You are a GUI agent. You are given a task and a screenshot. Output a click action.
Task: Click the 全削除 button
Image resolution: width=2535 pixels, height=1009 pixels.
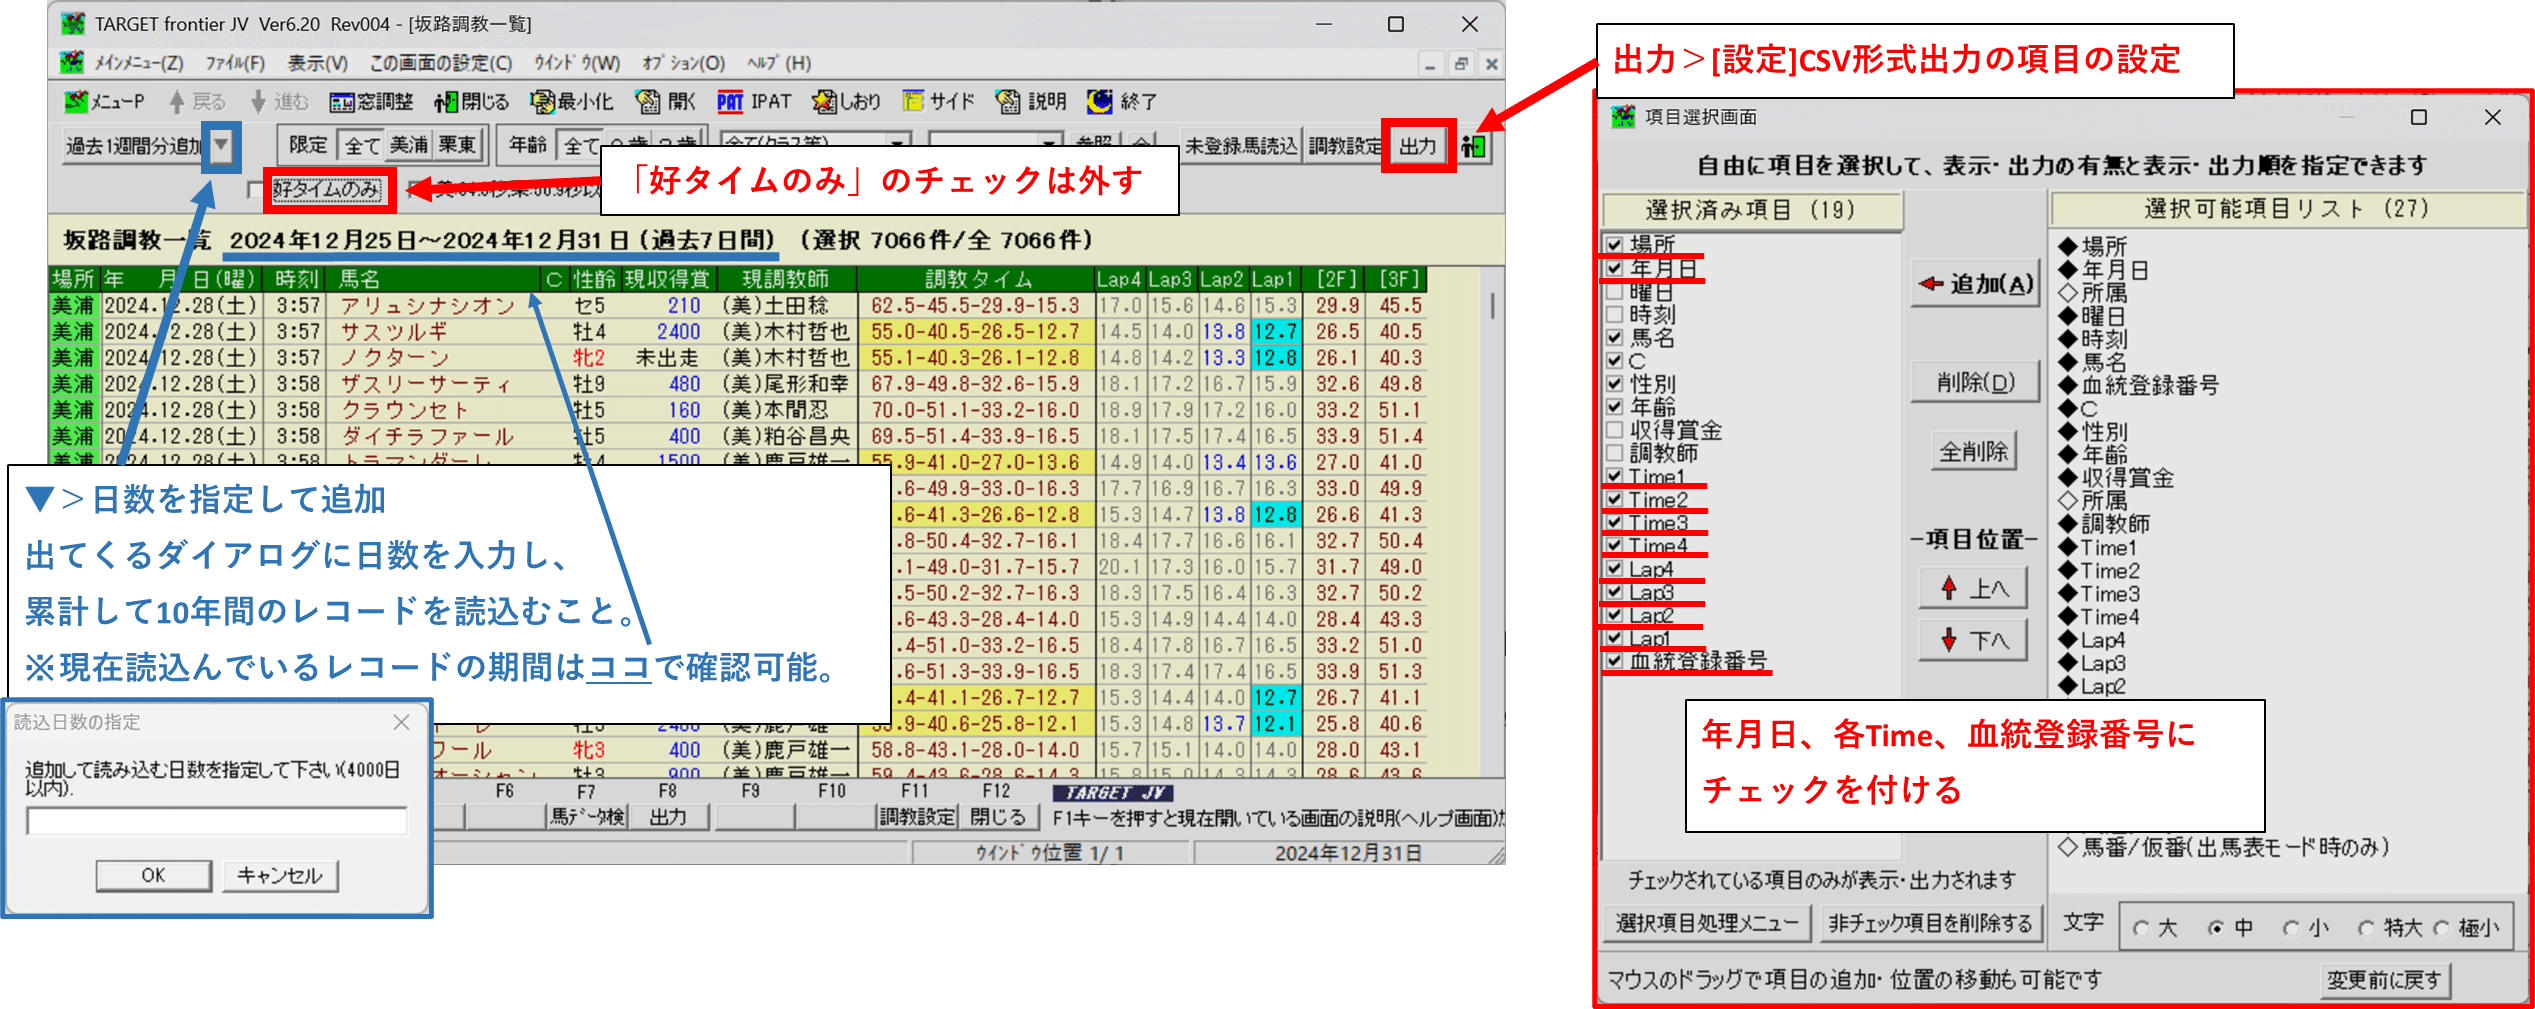click(1974, 451)
